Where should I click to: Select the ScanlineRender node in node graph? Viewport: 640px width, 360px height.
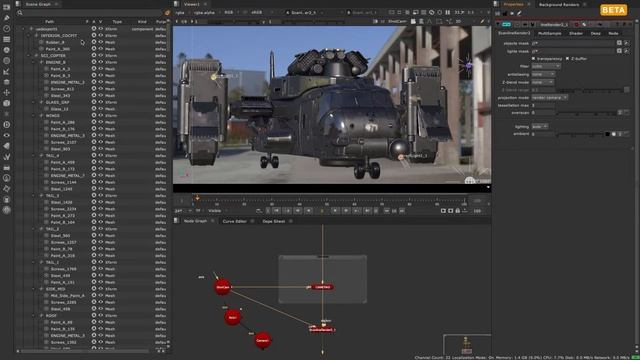click(x=322, y=330)
